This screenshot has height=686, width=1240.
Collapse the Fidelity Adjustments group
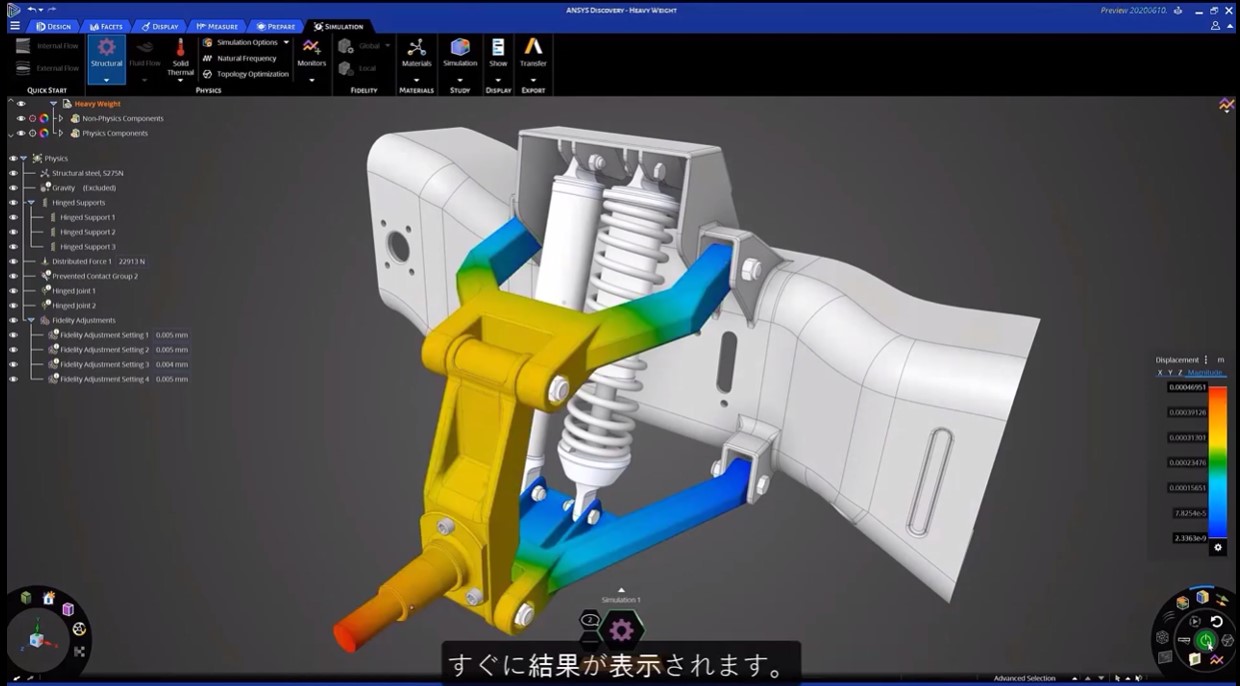tap(31, 320)
